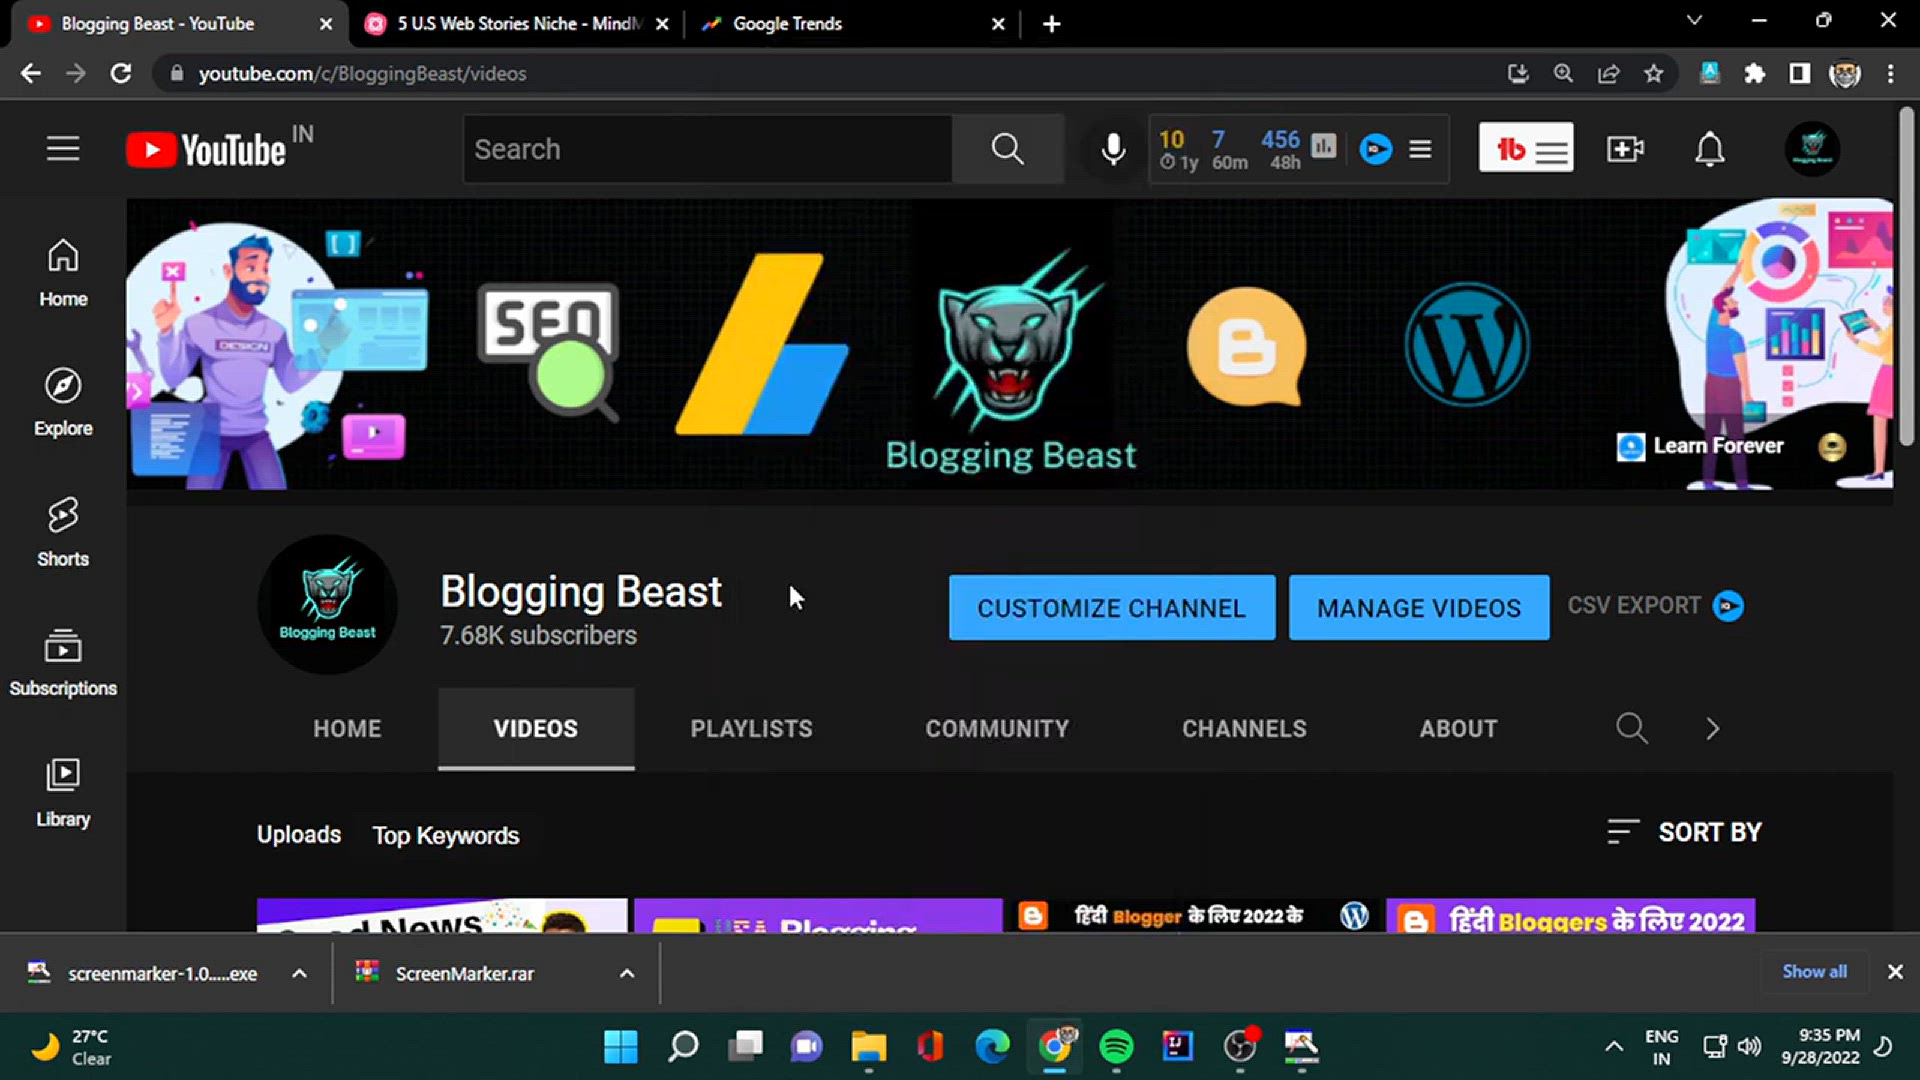This screenshot has height=1080, width=1920.
Task: Click CSV Export link
Action: coord(1634,605)
